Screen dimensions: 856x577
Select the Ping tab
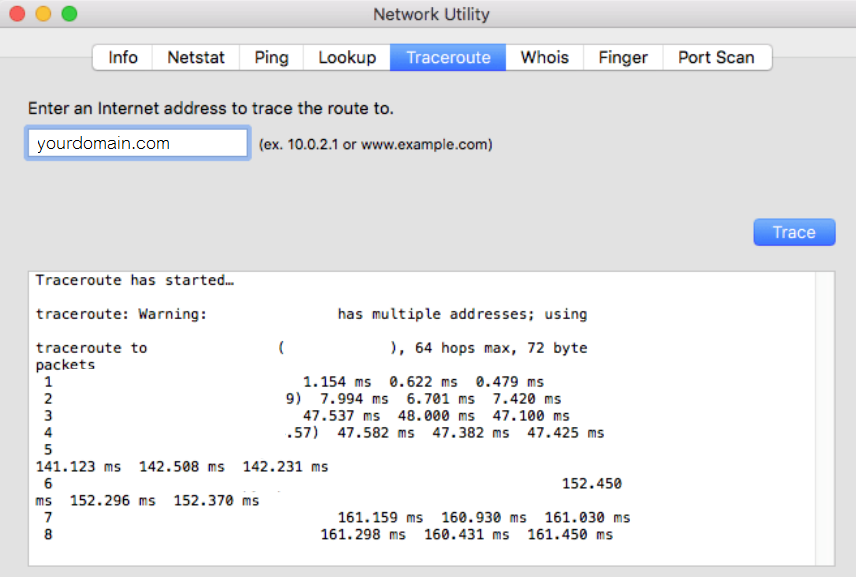click(x=271, y=57)
